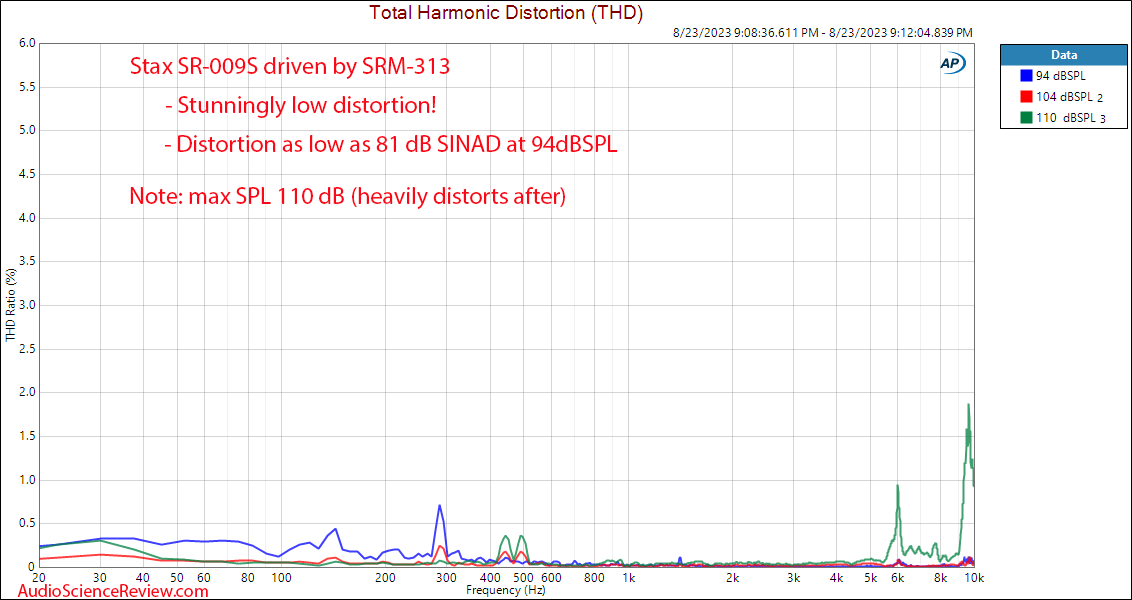The image size is (1132, 600).
Task: Click the "10k" tick on the frequency axis
Action: click(x=973, y=578)
